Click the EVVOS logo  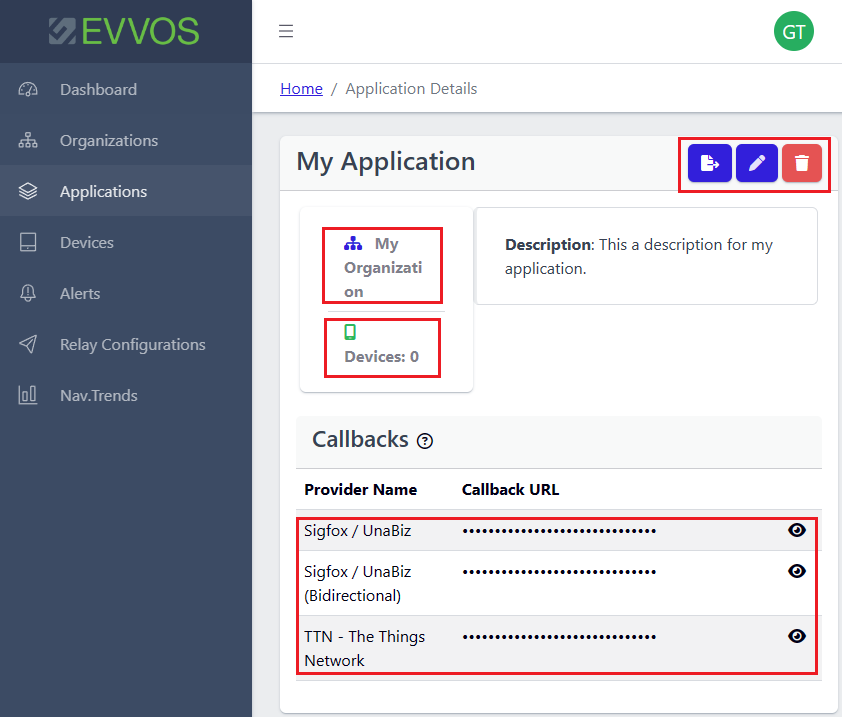click(125, 31)
